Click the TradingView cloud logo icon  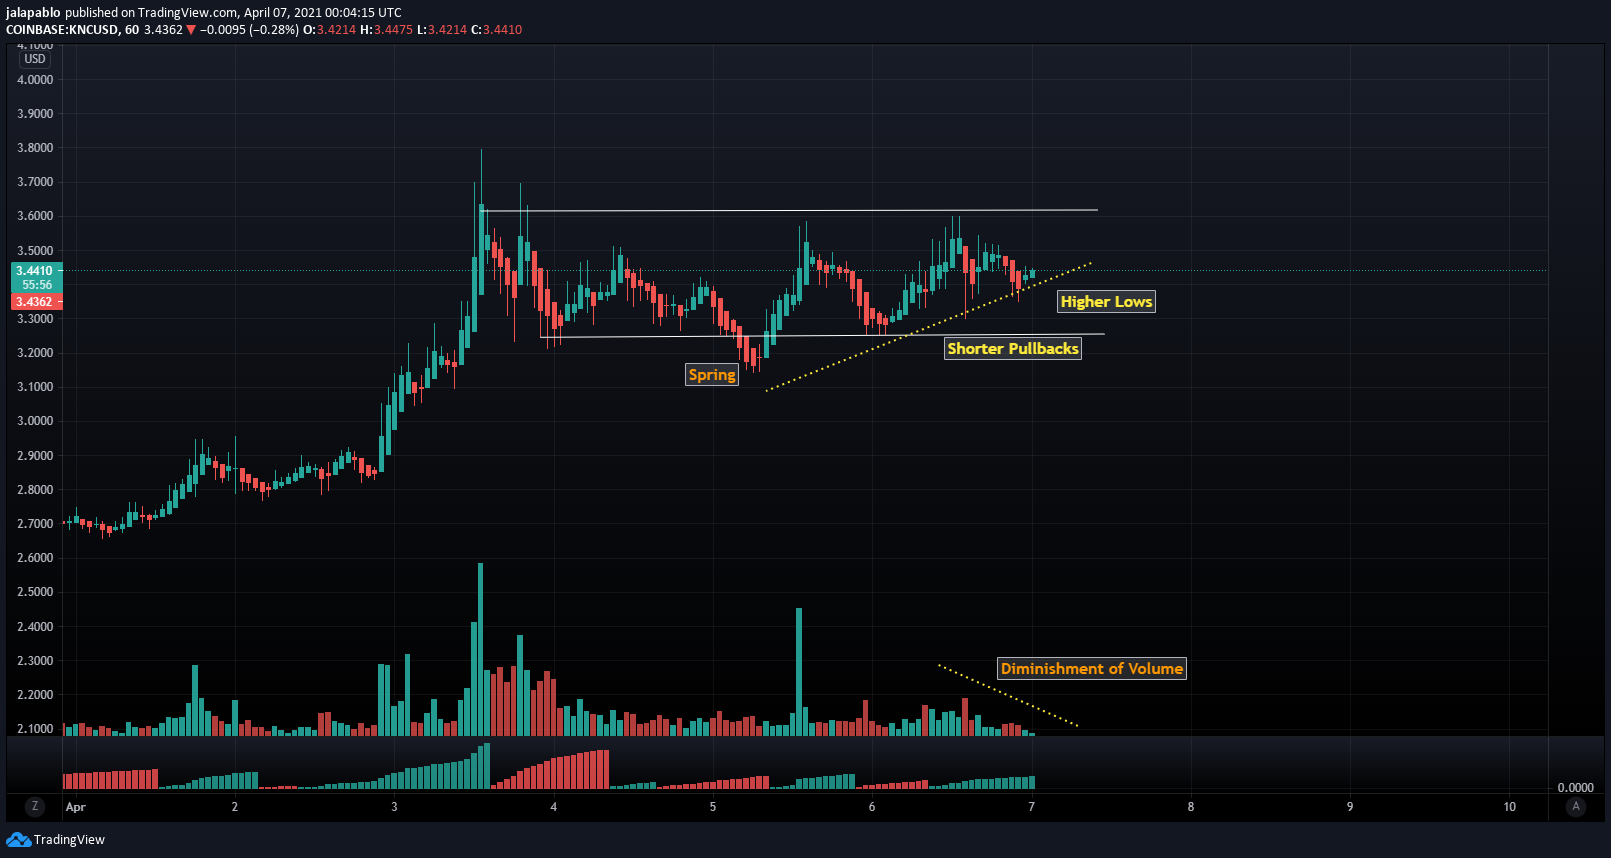coord(18,839)
